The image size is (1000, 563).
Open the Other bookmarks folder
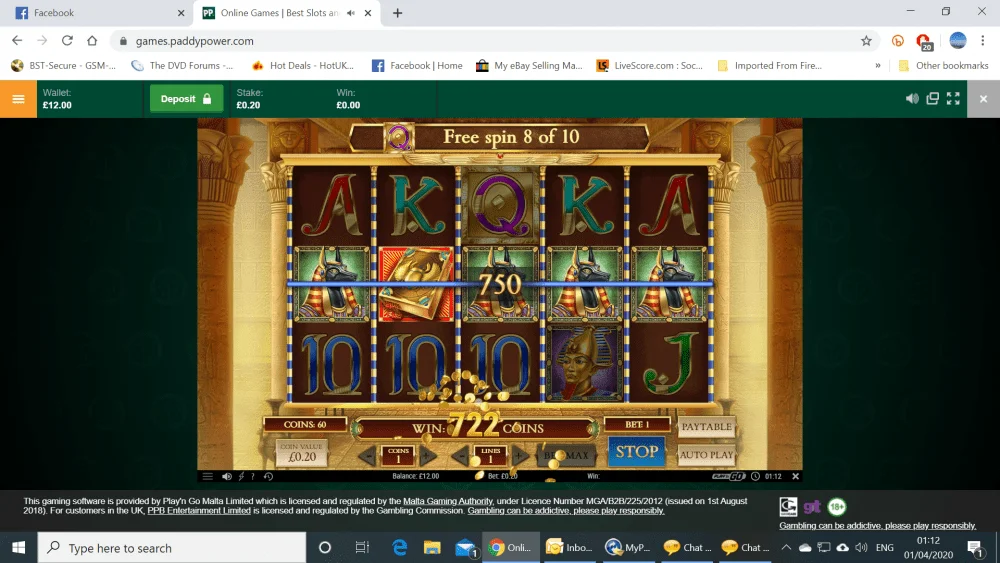(943, 66)
